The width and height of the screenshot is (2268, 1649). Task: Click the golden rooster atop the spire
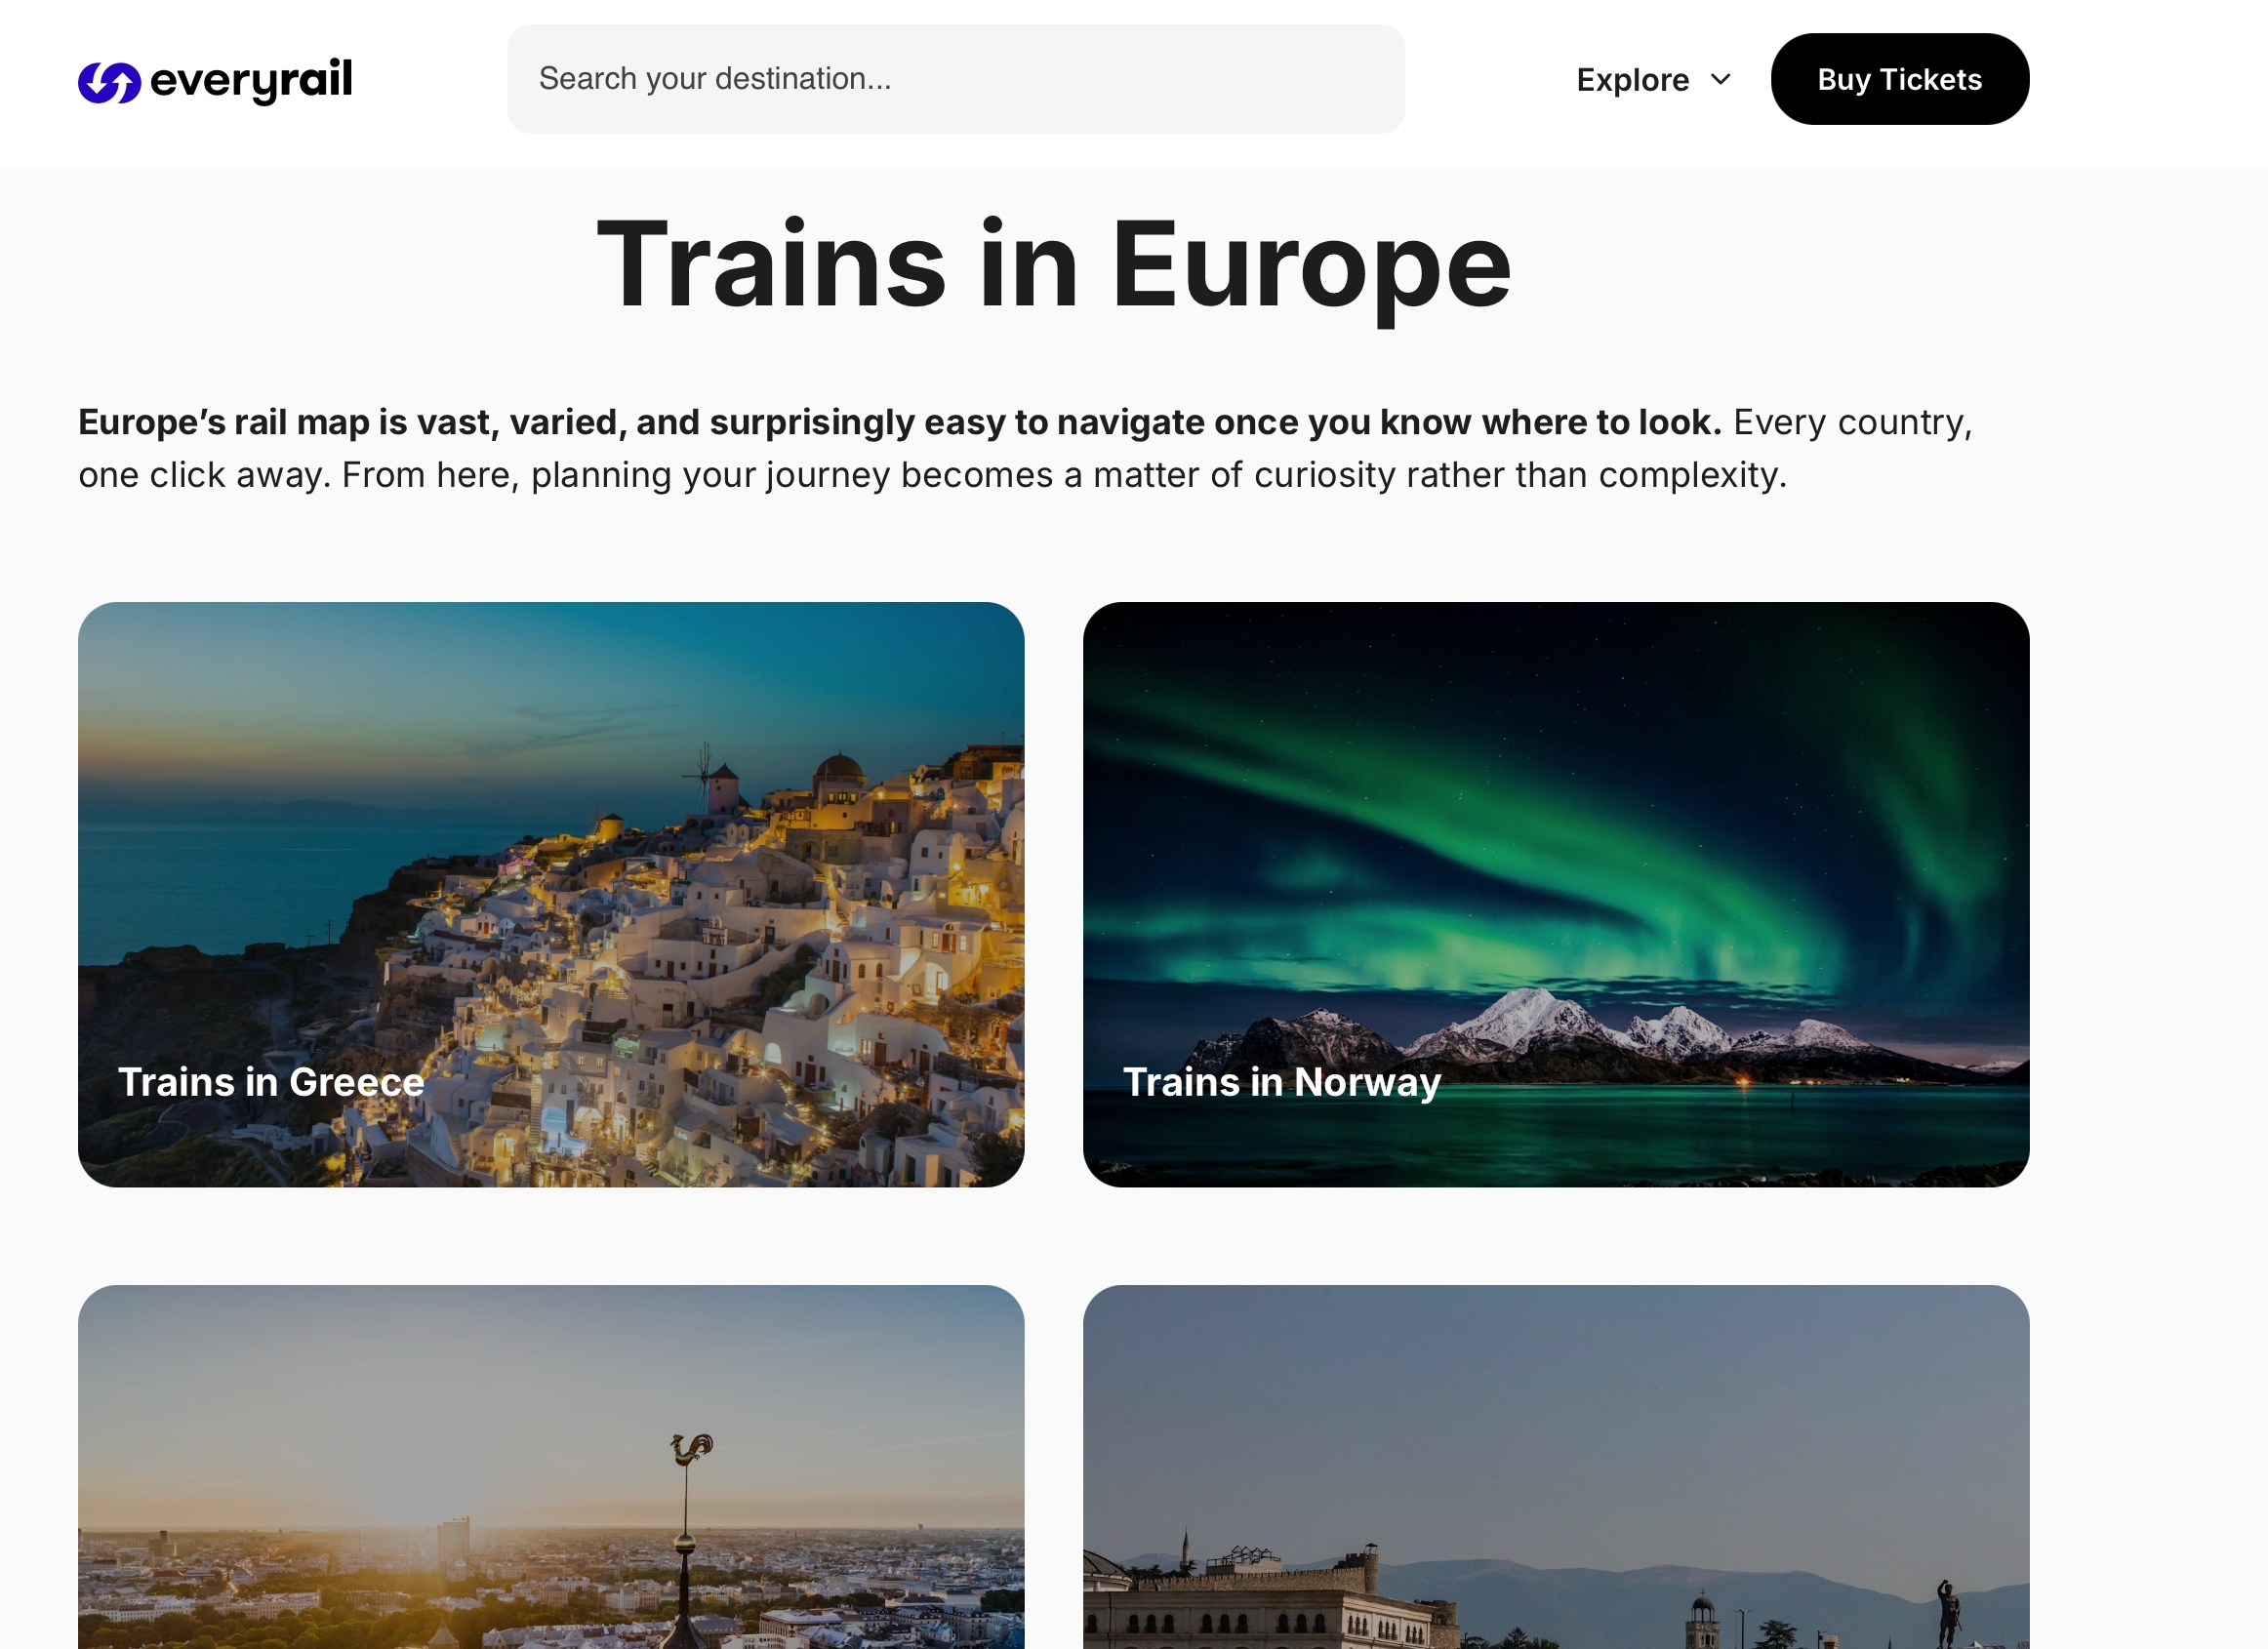click(691, 1449)
